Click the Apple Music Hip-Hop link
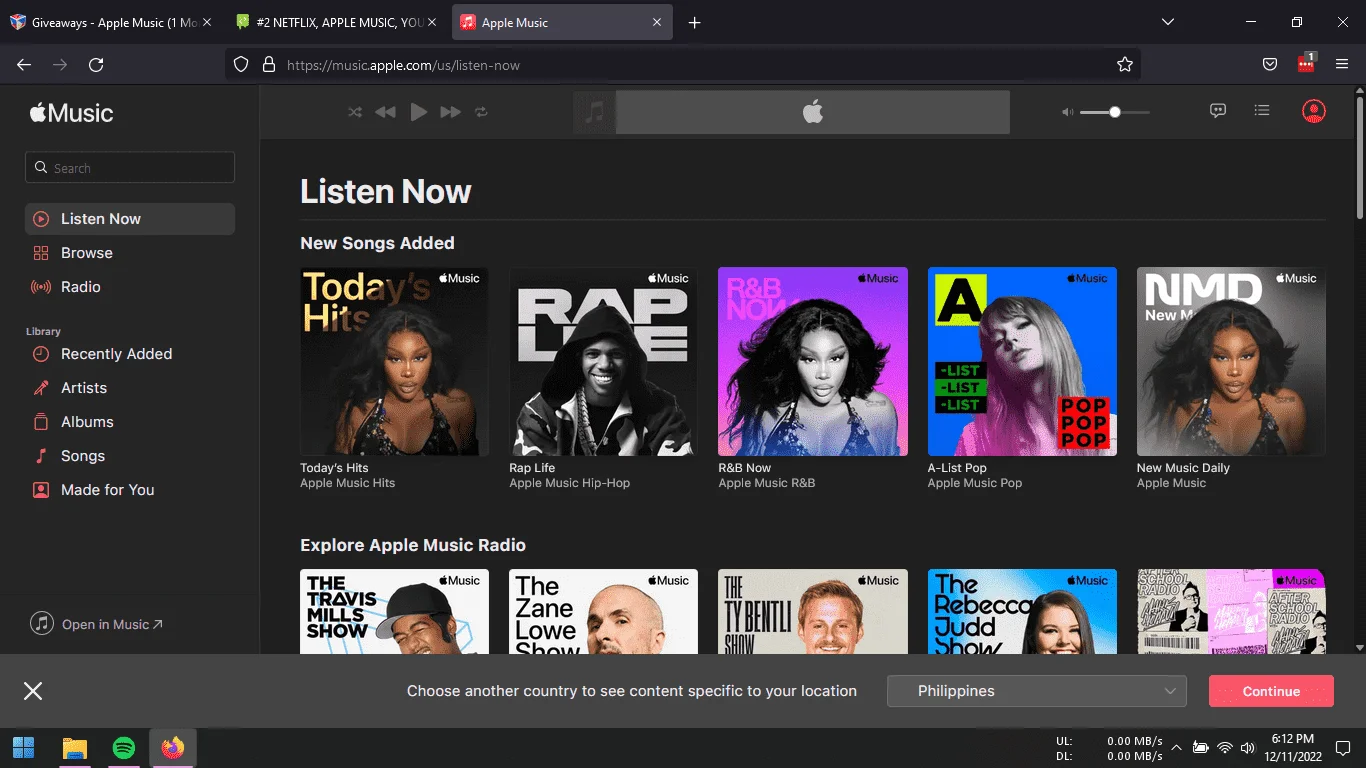Image resolution: width=1366 pixels, height=768 pixels. (569, 483)
